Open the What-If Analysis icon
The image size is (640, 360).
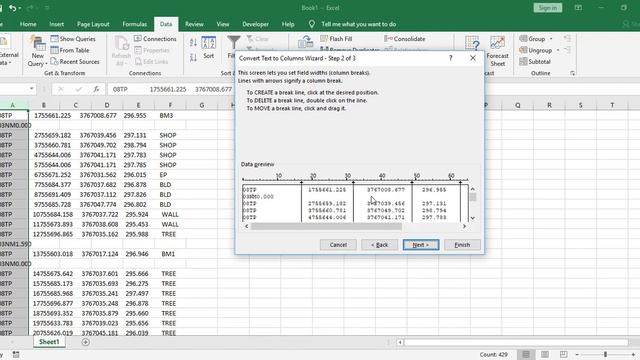click(x=472, y=43)
